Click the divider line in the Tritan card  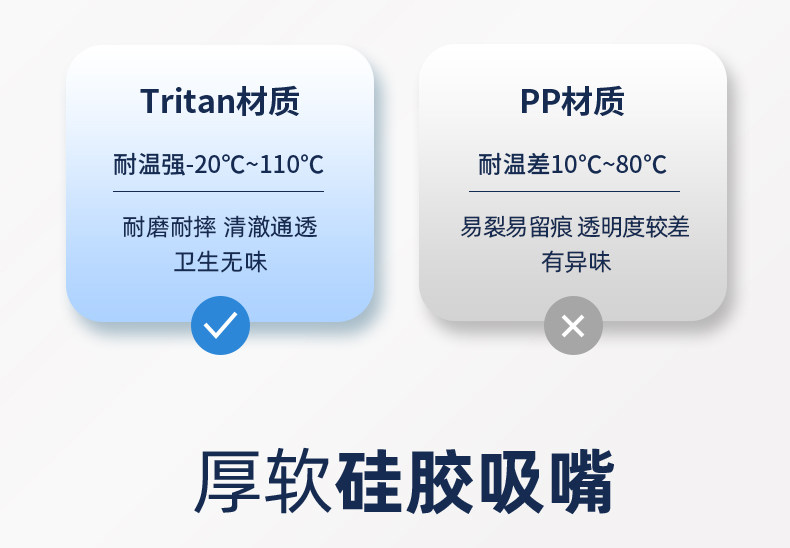218,191
